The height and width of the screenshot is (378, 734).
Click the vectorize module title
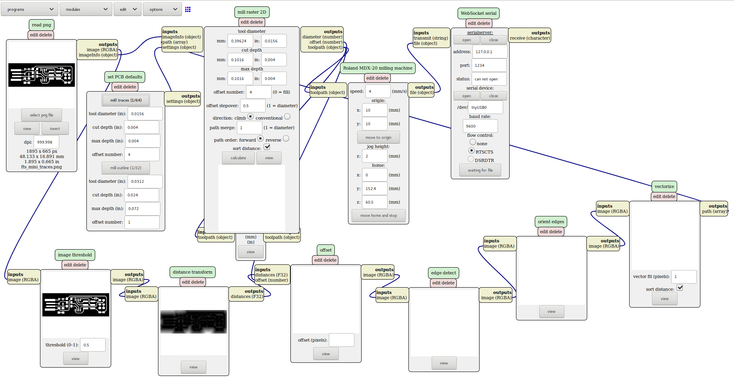[x=664, y=186]
